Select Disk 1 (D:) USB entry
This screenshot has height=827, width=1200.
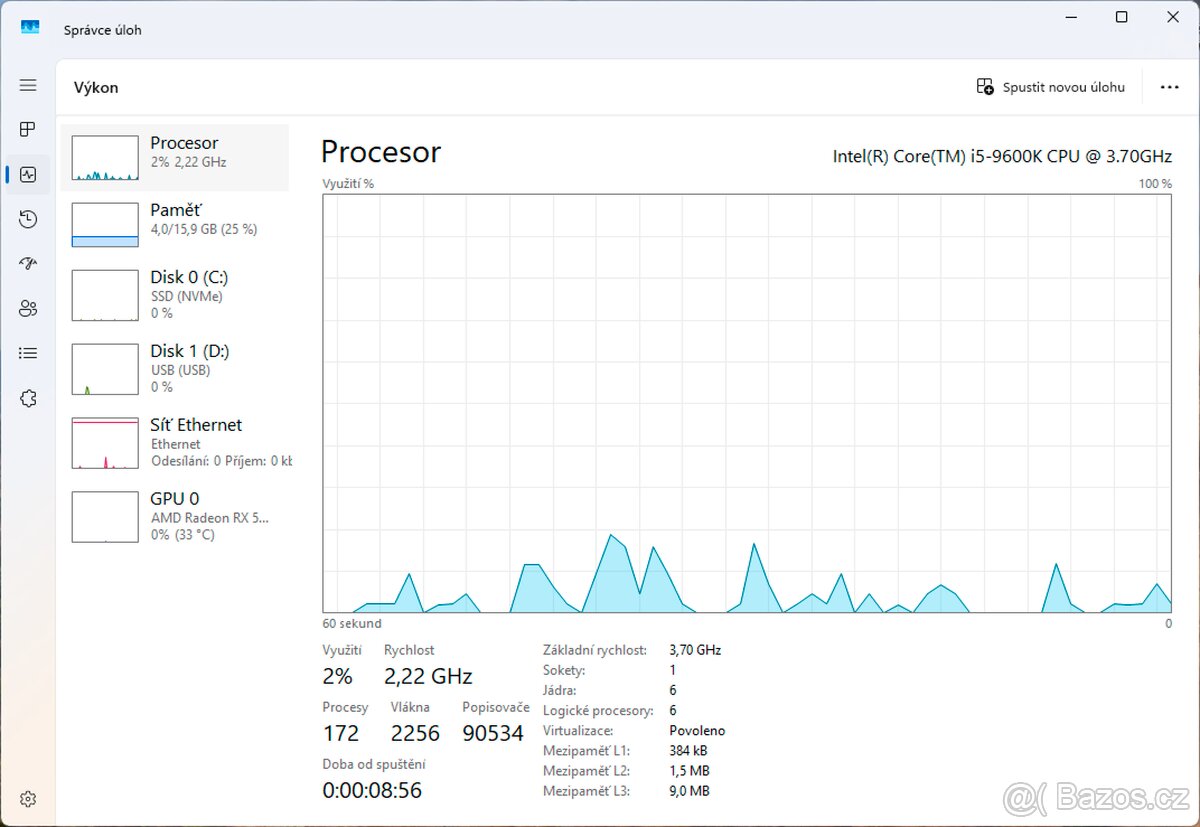[x=175, y=368]
